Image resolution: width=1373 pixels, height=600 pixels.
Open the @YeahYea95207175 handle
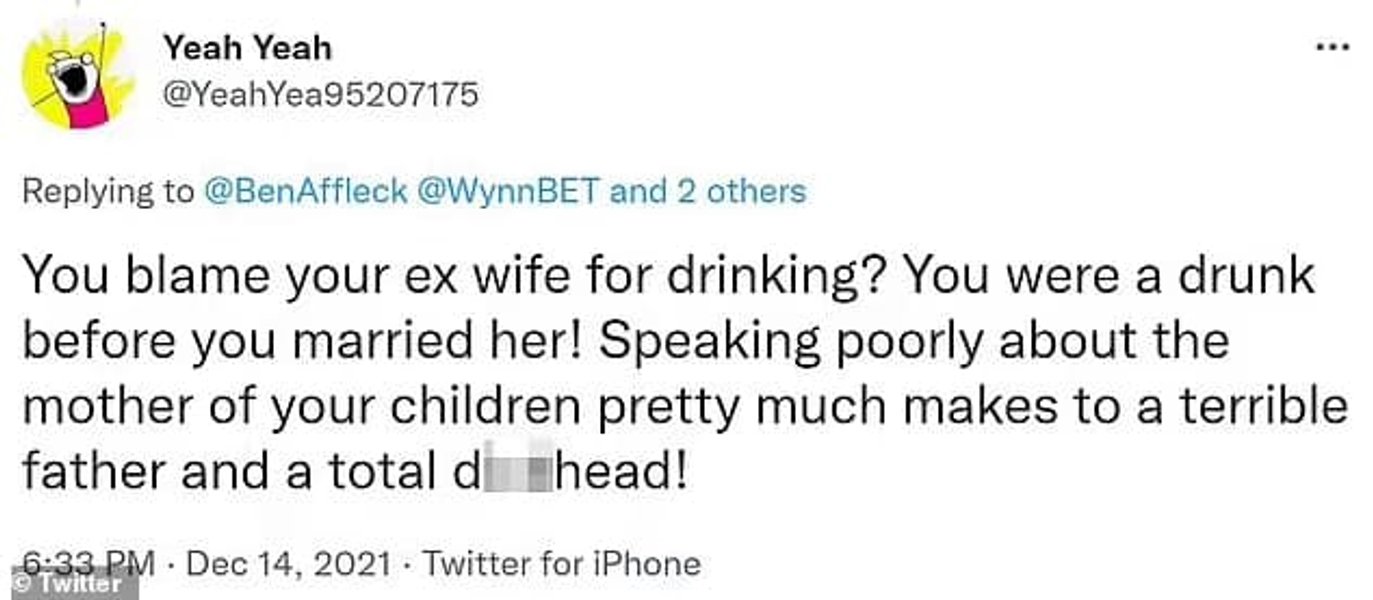coord(319,95)
